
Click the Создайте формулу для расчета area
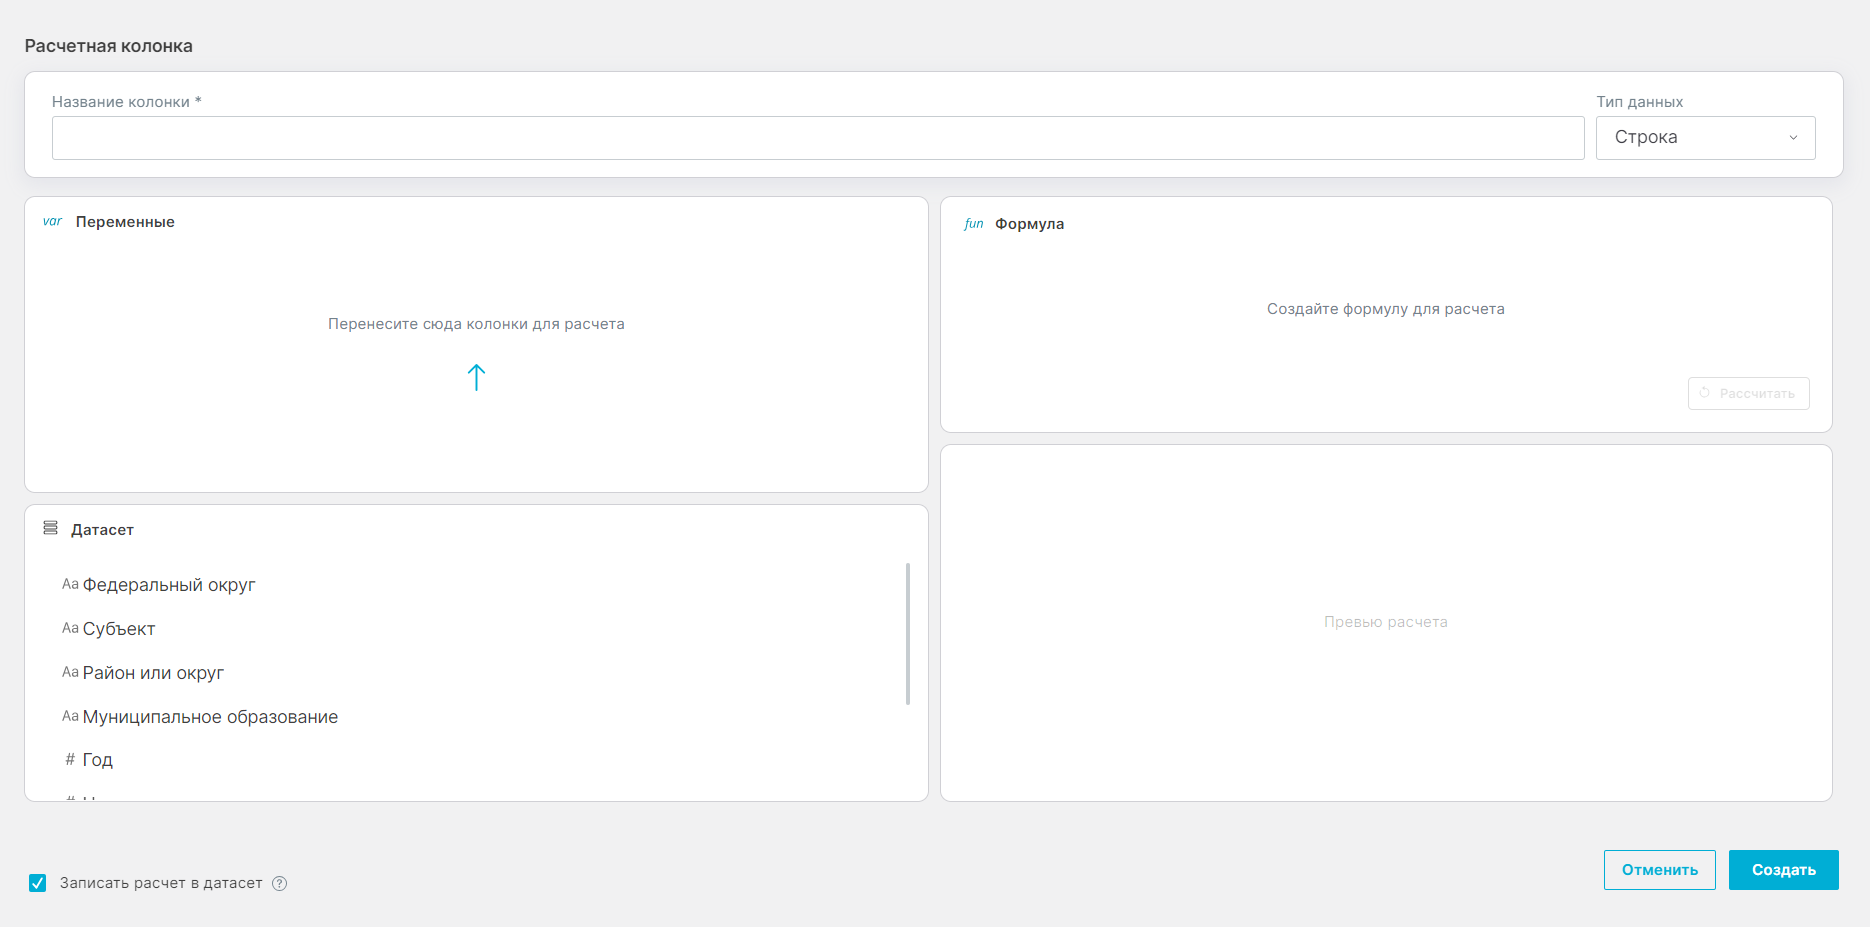click(1385, 309)
